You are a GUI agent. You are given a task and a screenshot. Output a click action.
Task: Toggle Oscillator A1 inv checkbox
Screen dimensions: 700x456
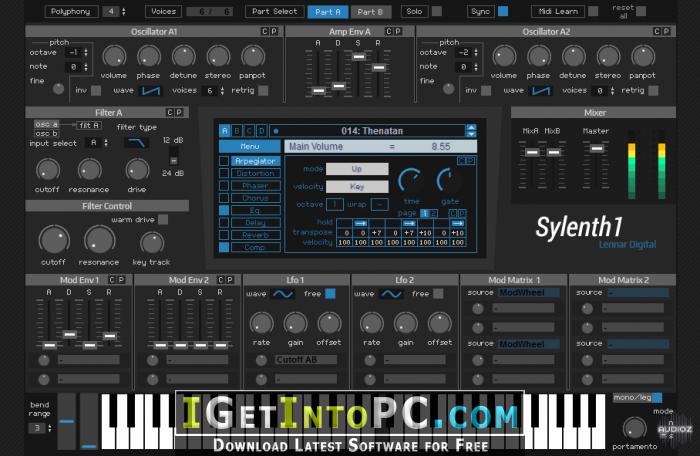click(96, 91)
